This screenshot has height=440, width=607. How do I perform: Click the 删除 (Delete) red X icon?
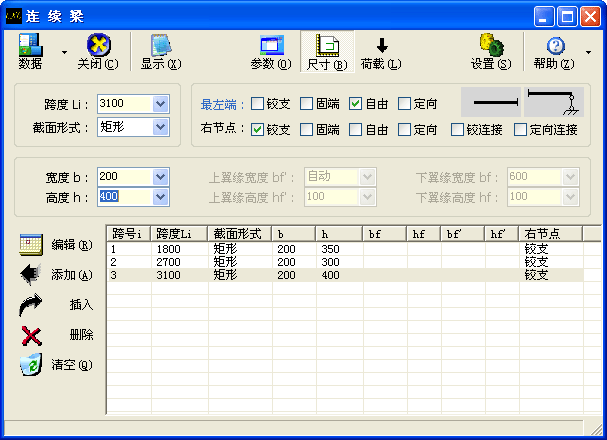(x=31, y=335)
